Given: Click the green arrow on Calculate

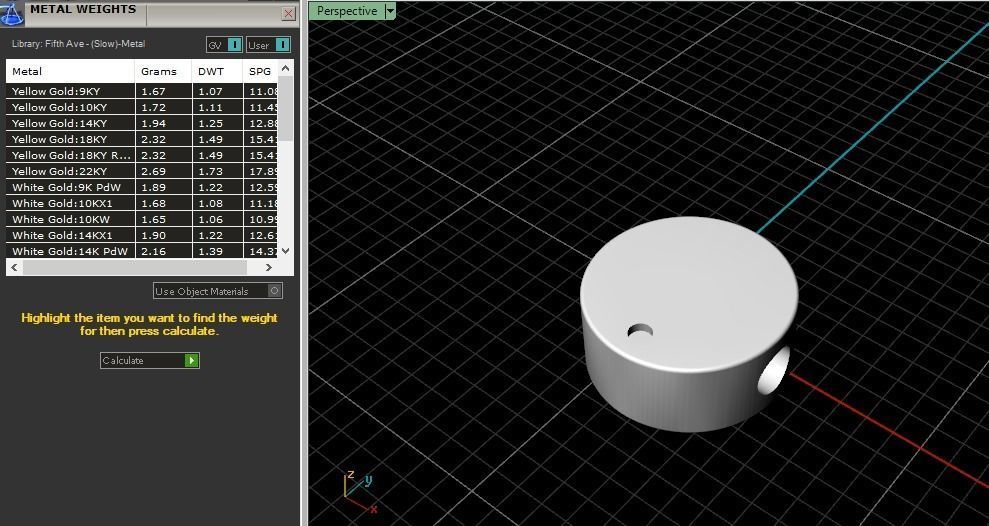Looking at the screenshot, I should tap(192, 360).
